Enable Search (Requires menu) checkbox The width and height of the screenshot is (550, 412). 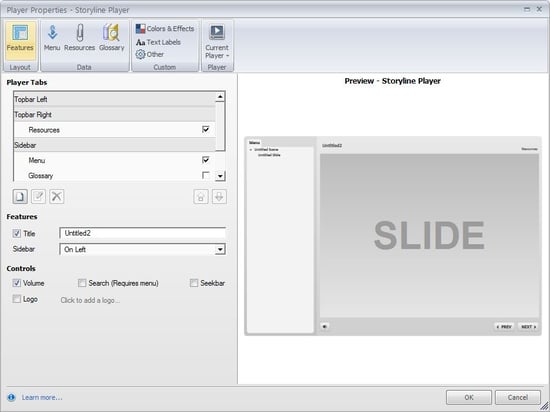click(82, 283)
